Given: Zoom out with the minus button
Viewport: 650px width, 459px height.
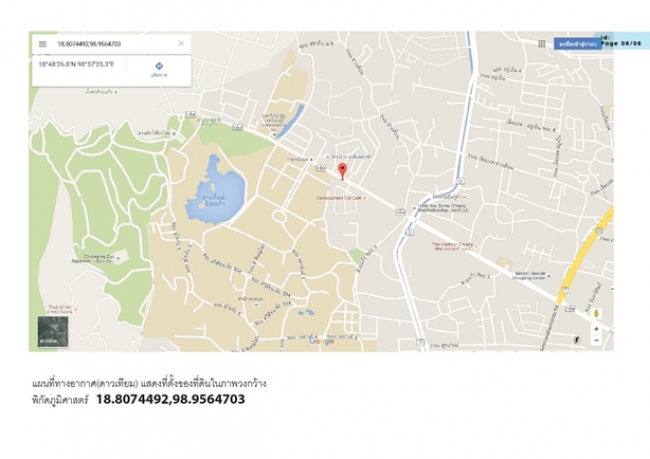Looking at the screenshot, I should pyautogui.click(x=596, y=340).
